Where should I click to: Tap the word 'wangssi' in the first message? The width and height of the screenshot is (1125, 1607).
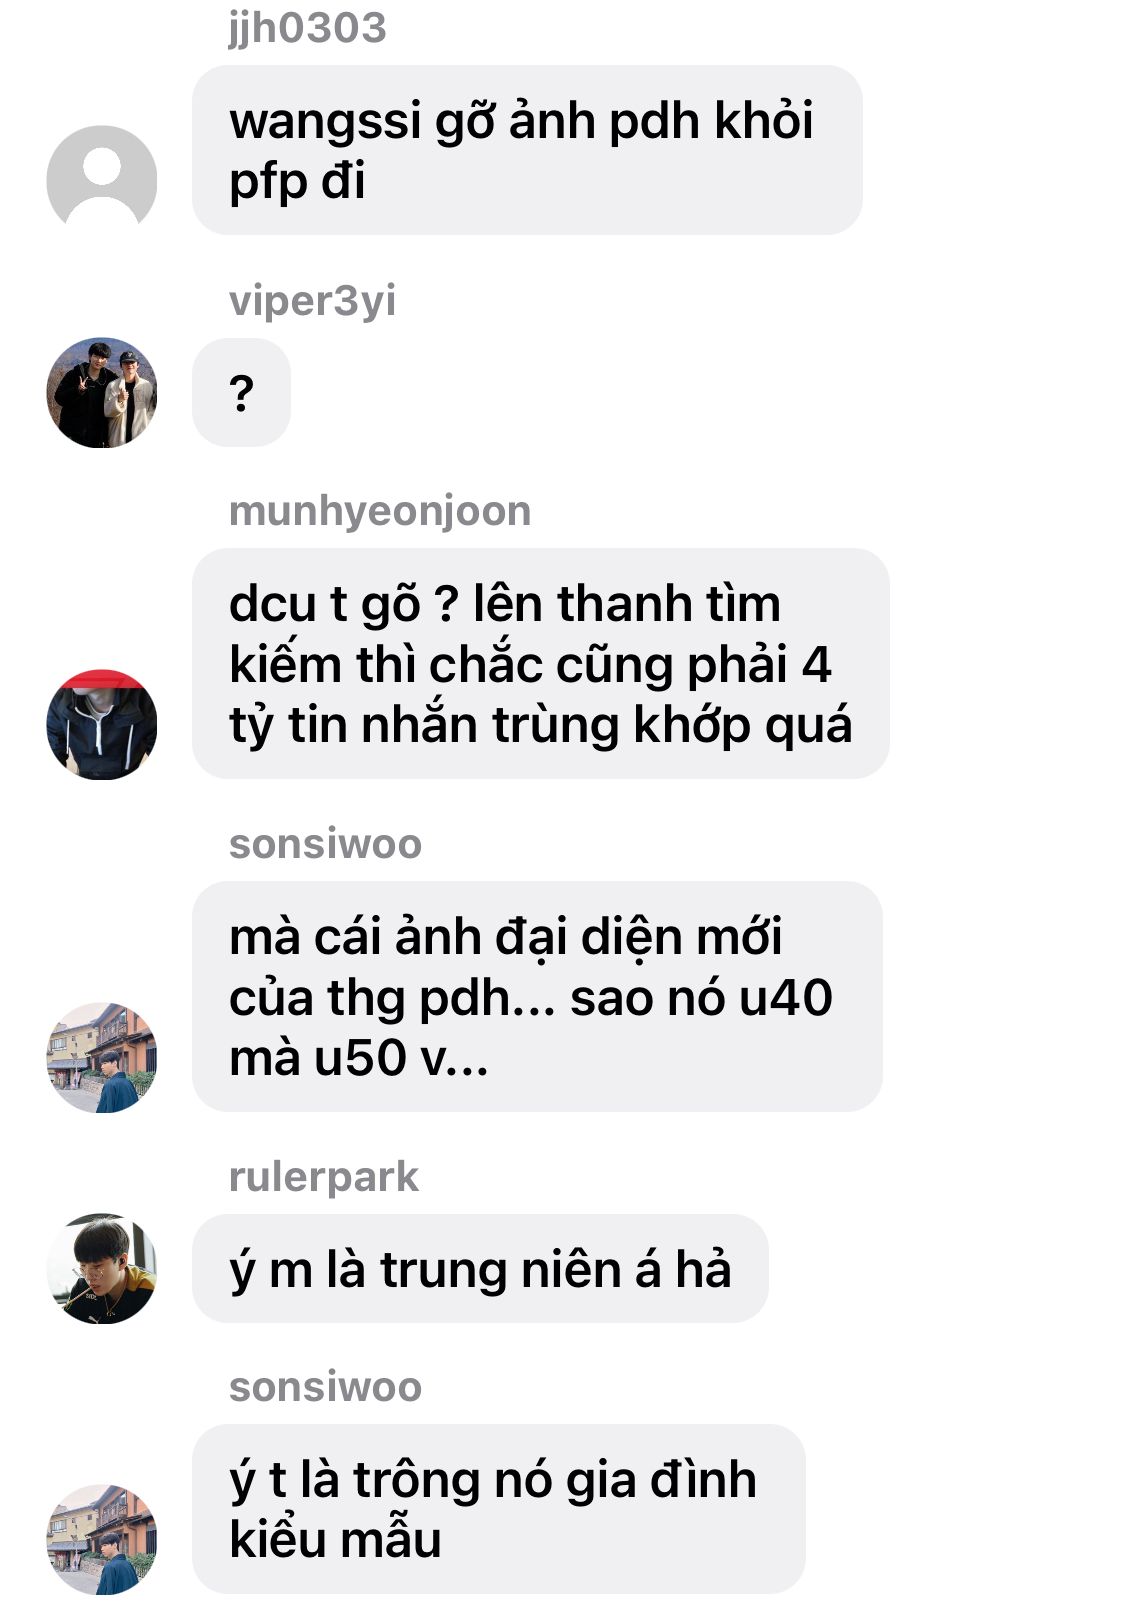pyautogui.click(x=325, y=122)
